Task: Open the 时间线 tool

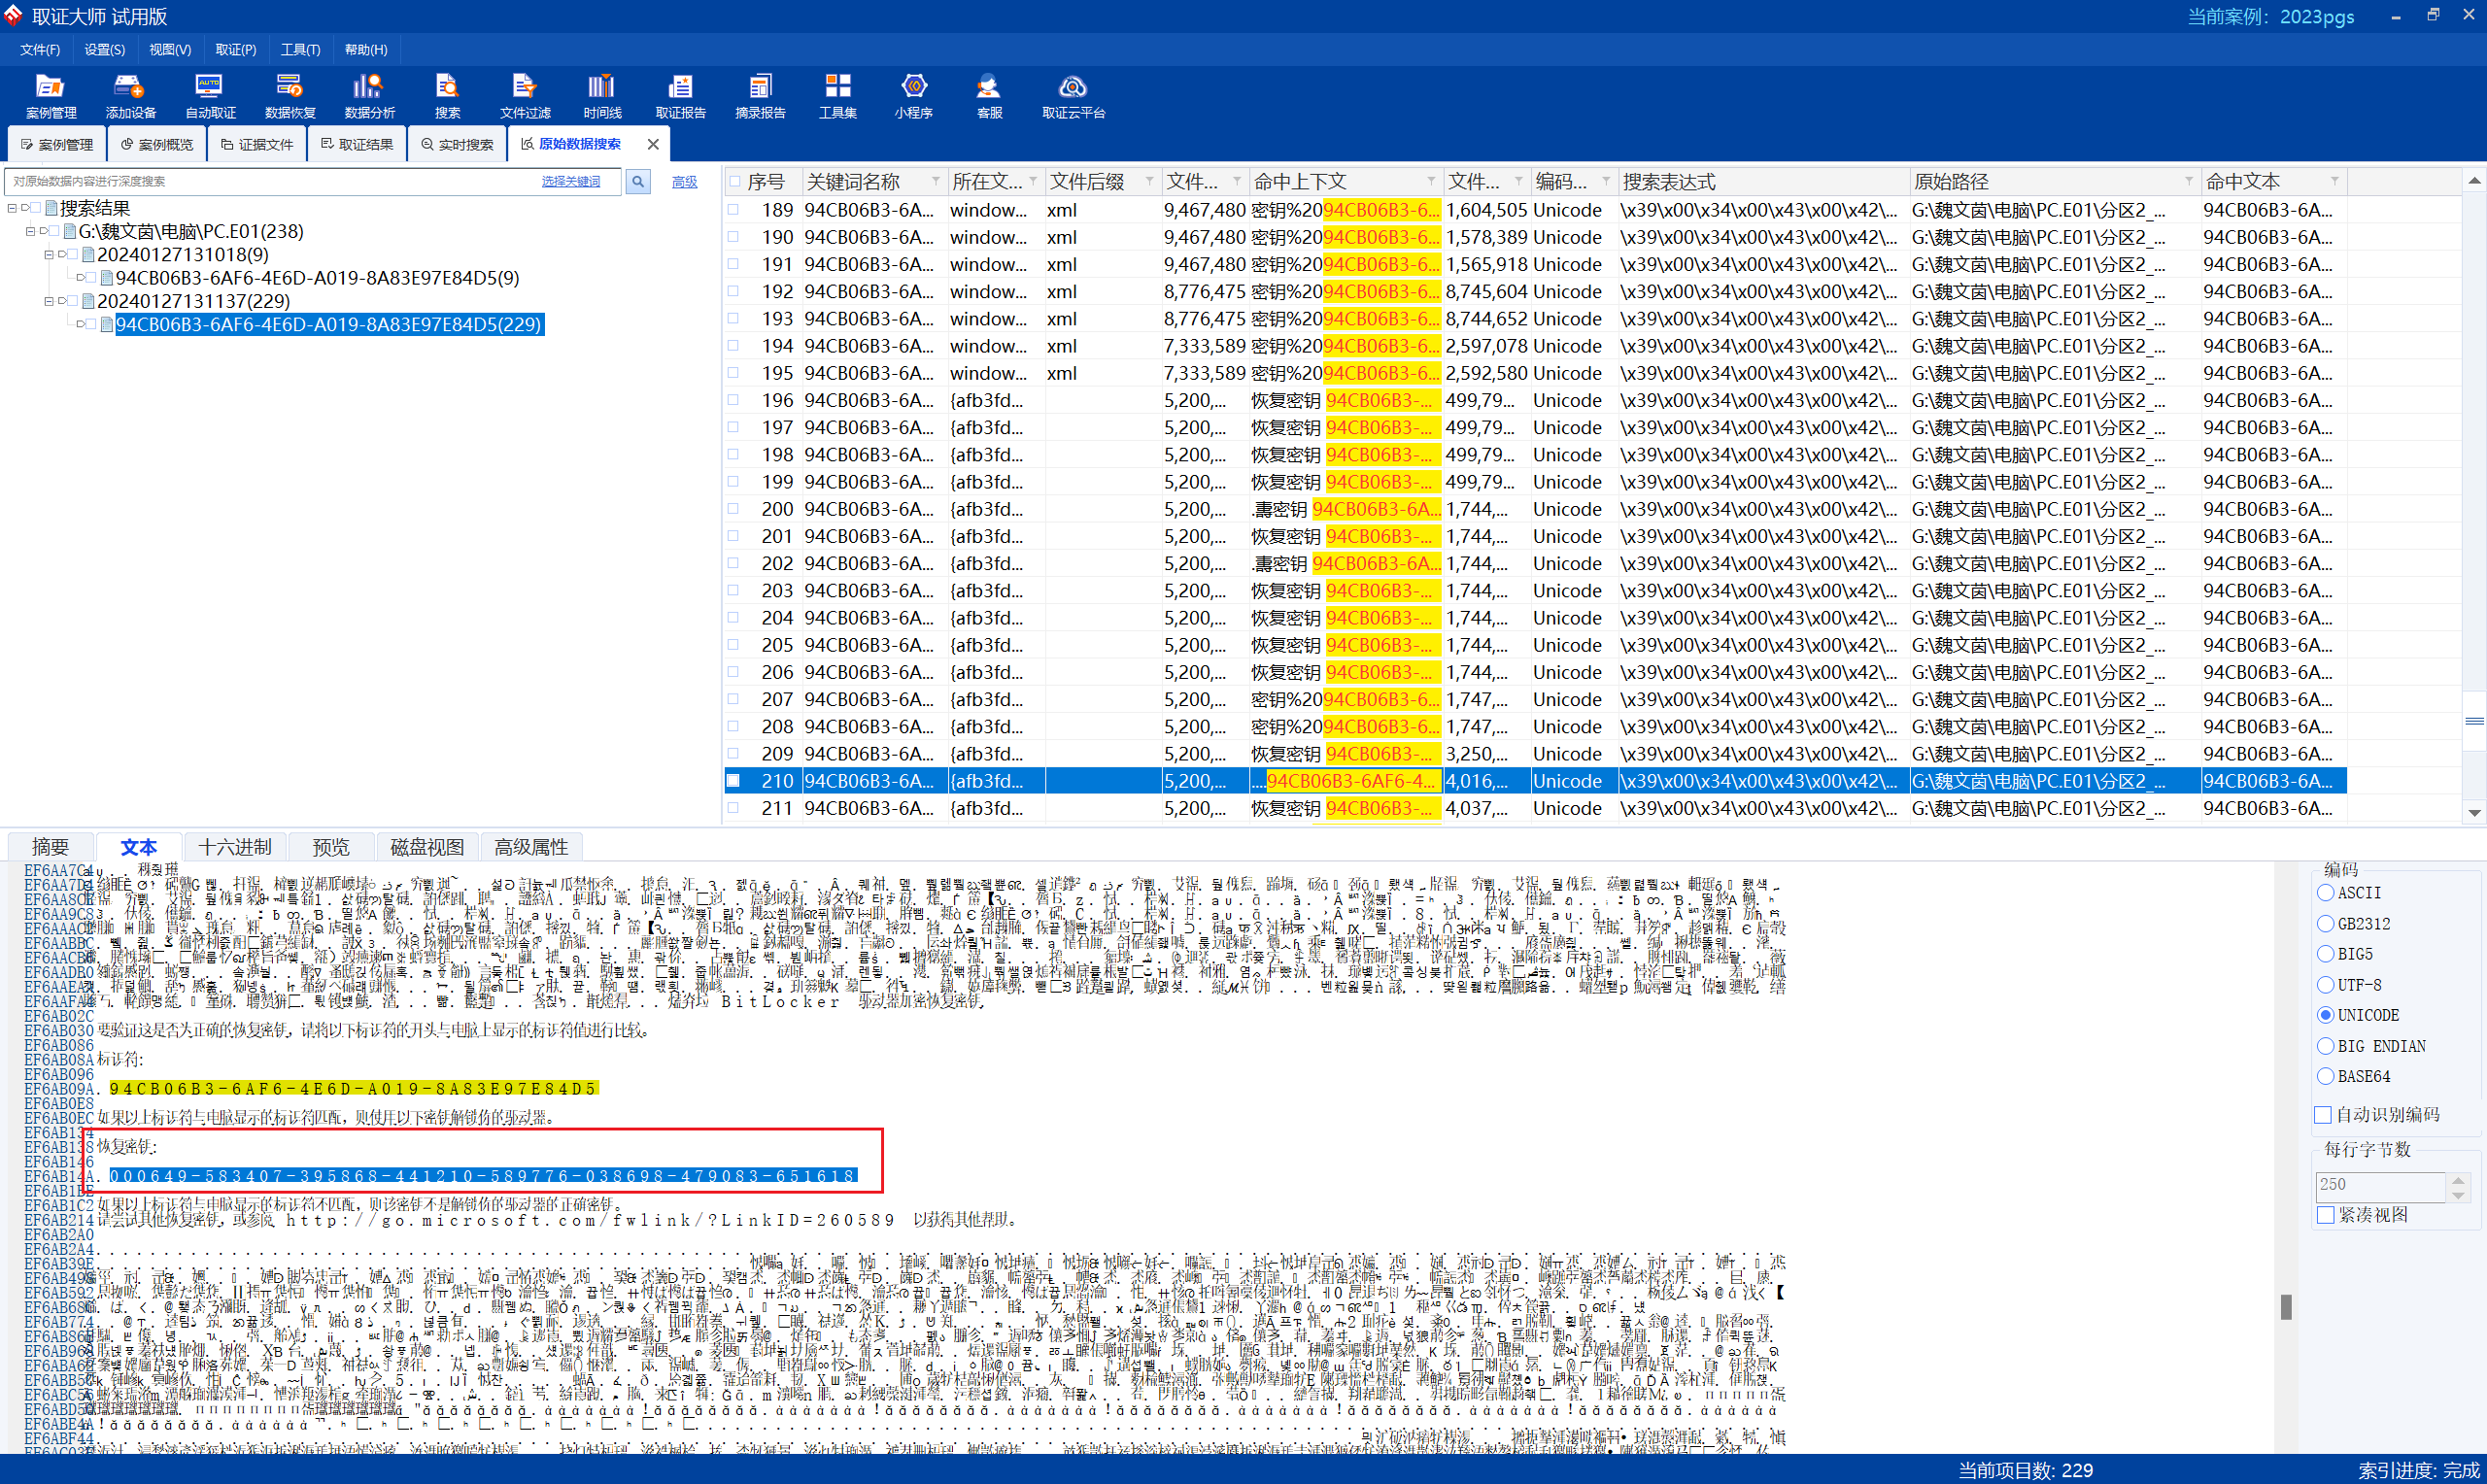Action: click(x=602, y=96)
